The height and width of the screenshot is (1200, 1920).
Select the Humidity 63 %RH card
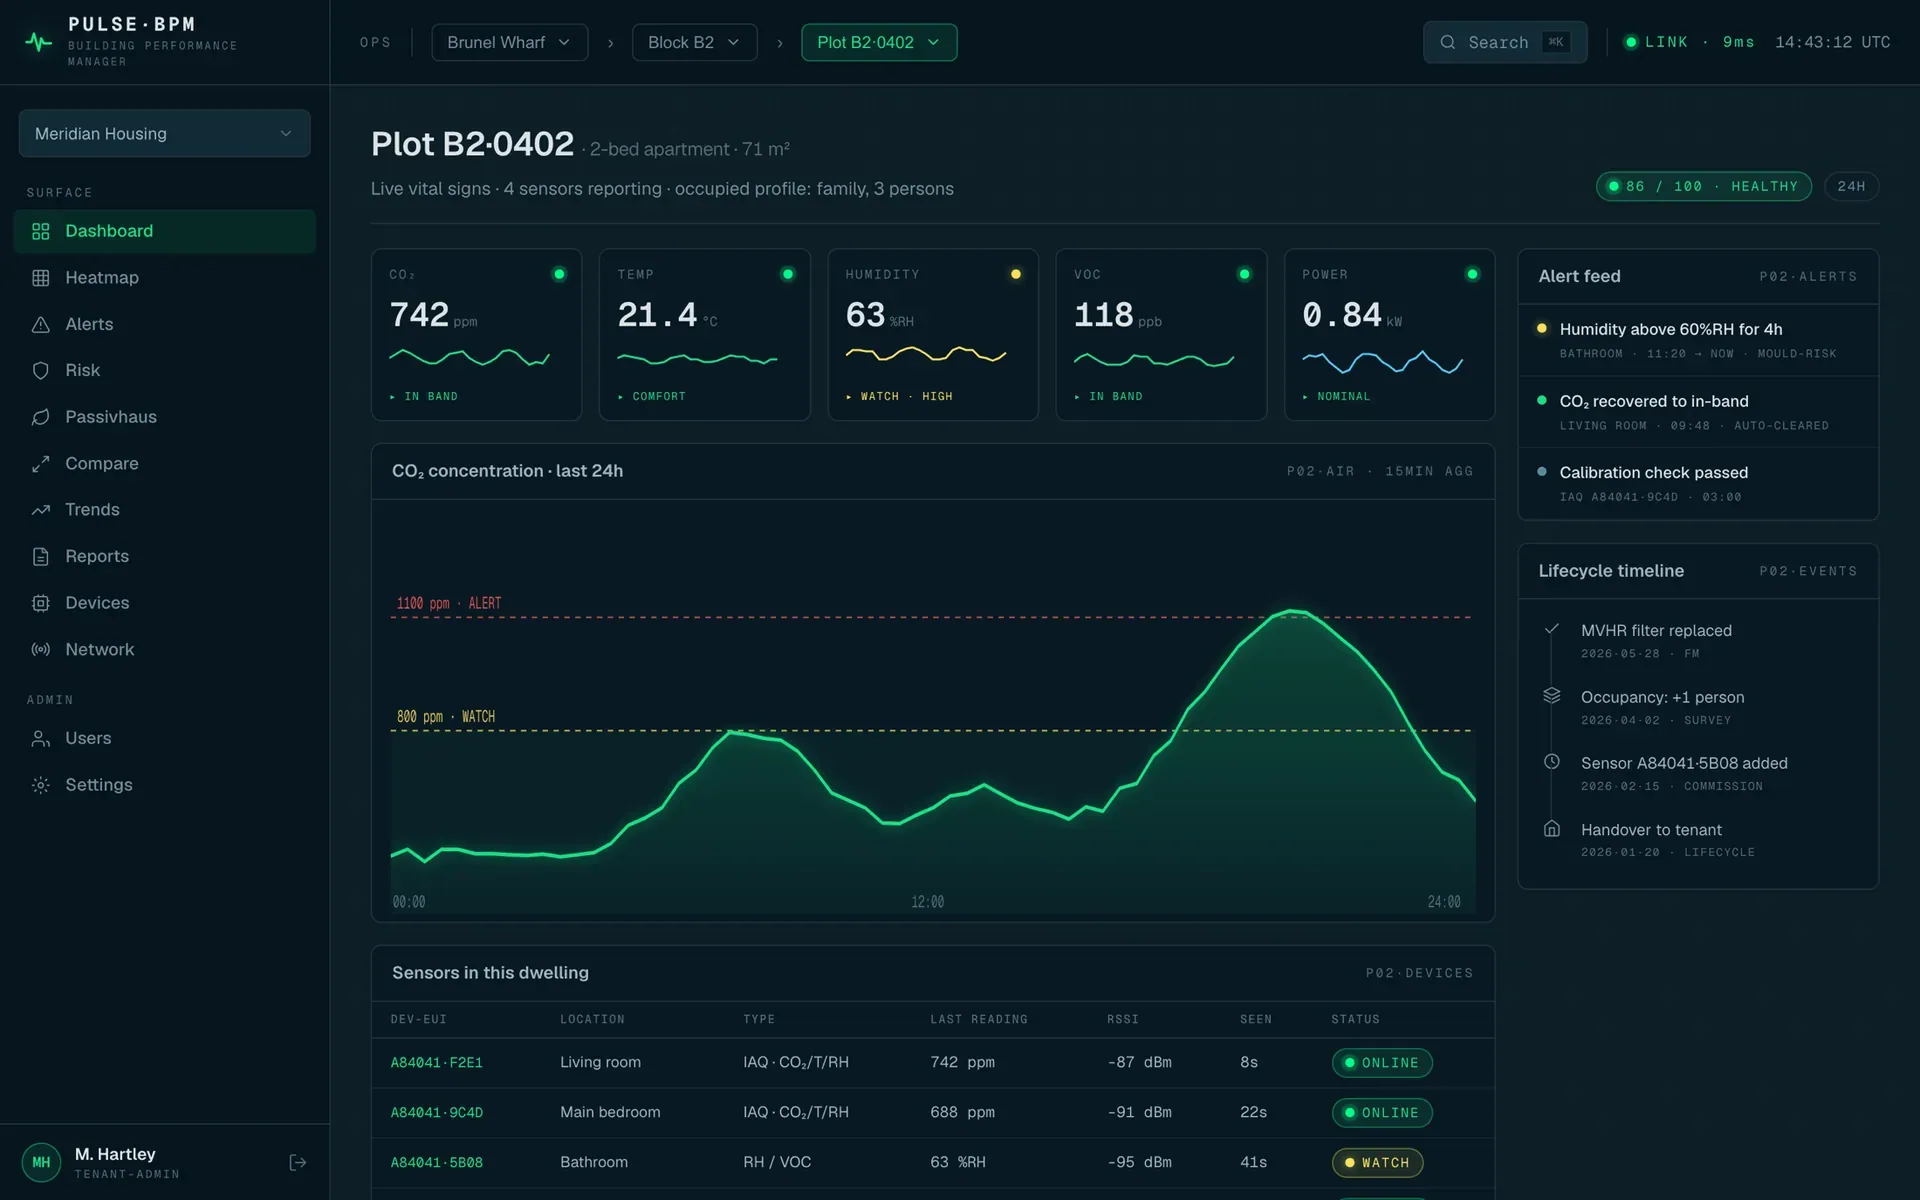933,335
